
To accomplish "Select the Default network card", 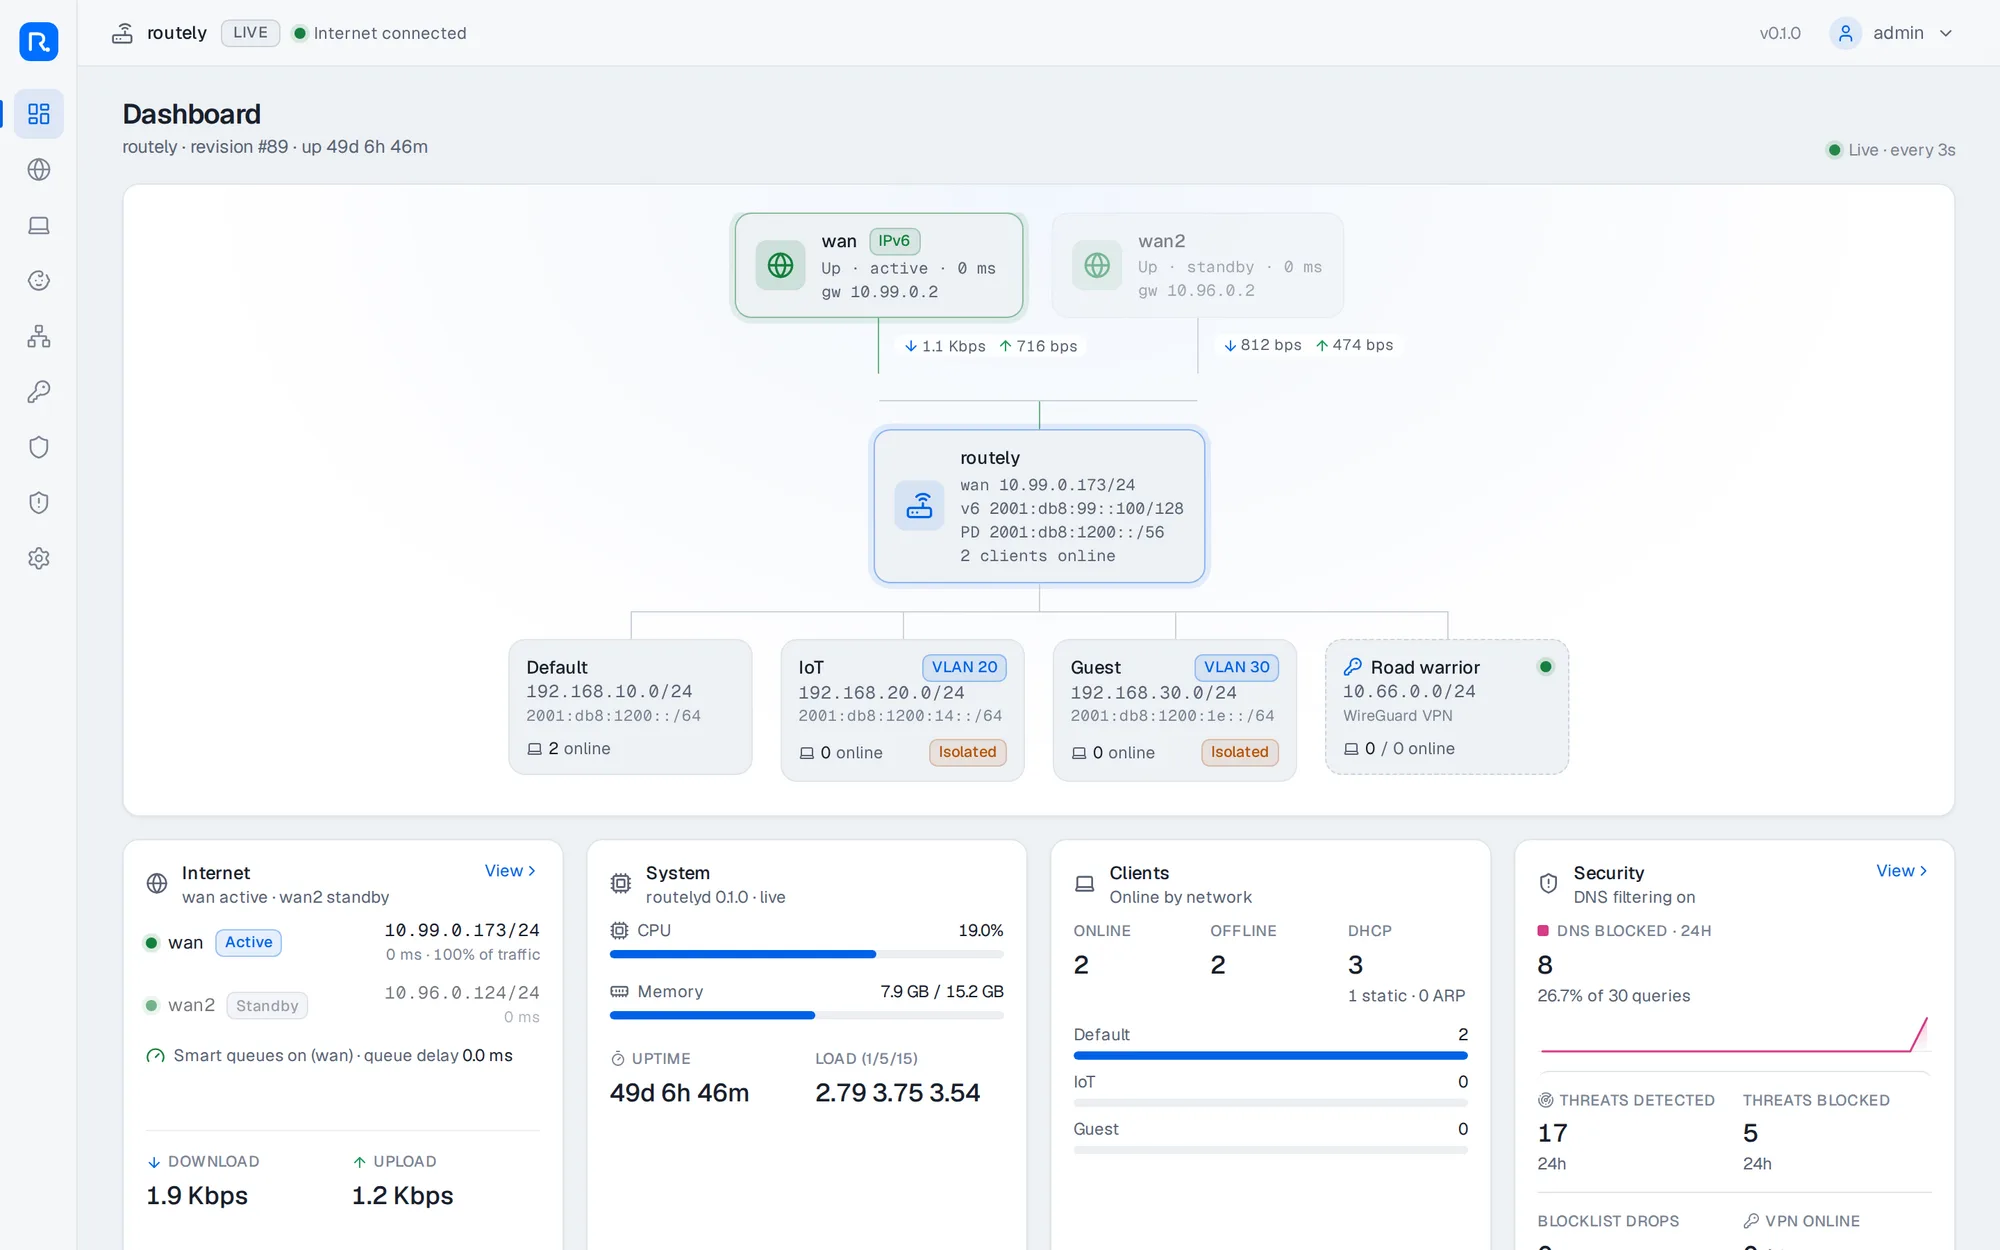I will click(x=630, y=707).
